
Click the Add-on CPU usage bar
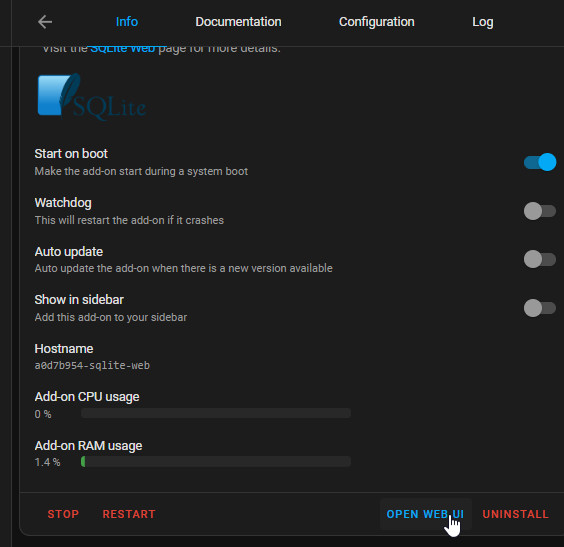coord(216,413)
